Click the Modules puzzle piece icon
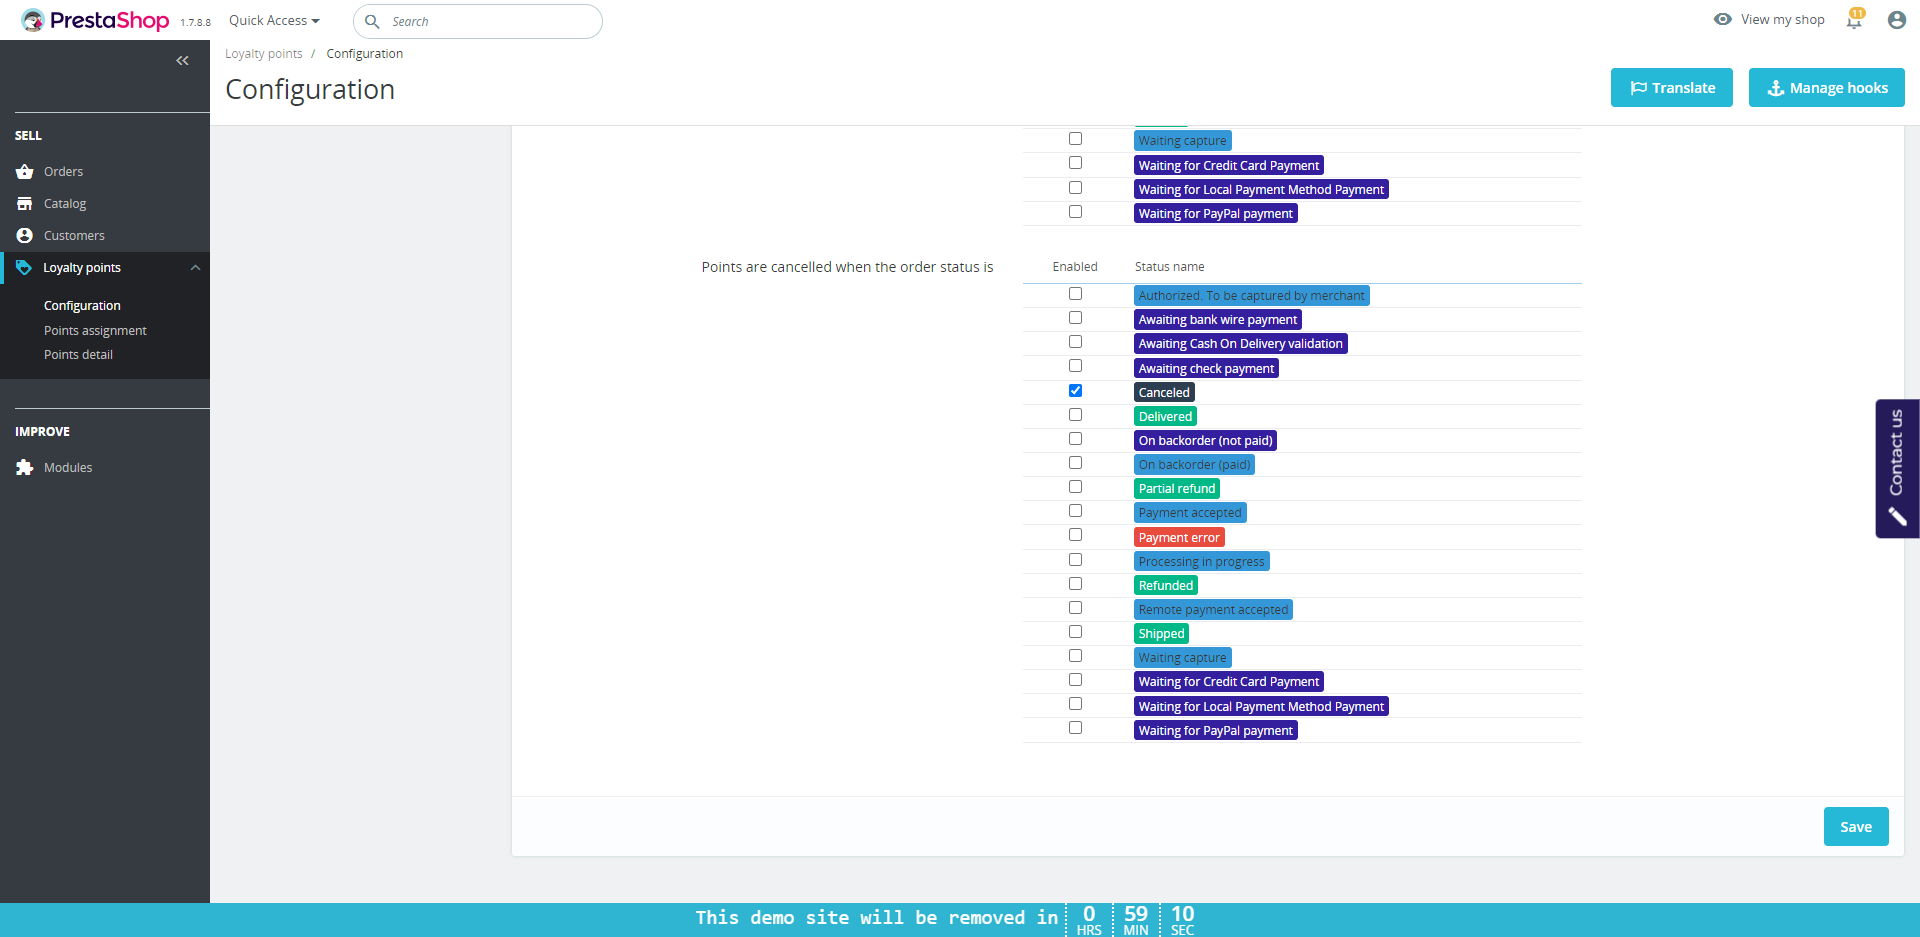Viewport: 1920px width, 937px height. tap(25, 468)
